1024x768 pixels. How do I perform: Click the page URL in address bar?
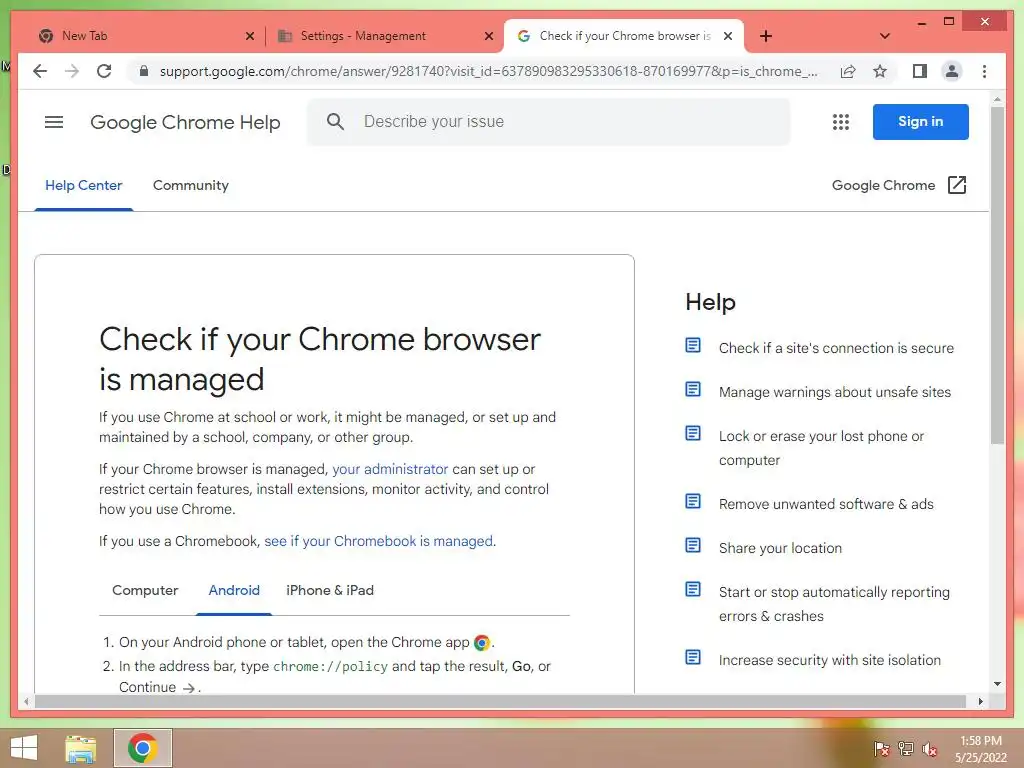pos(488,71)
